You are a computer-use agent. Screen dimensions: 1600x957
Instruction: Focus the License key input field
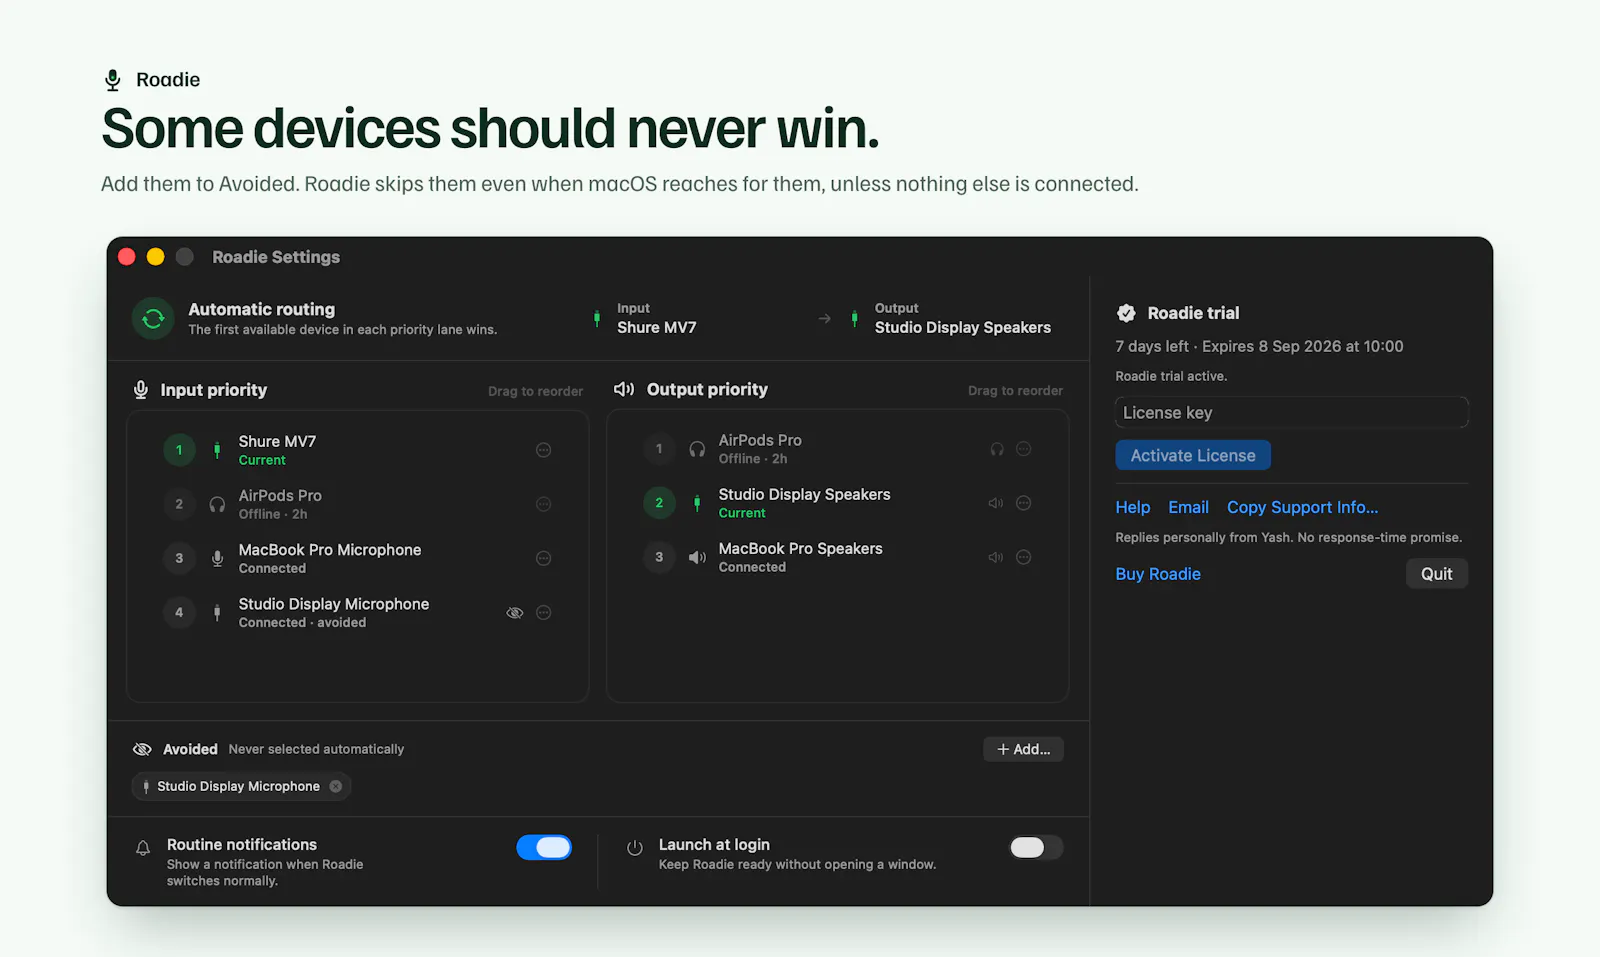[1292, 413]
